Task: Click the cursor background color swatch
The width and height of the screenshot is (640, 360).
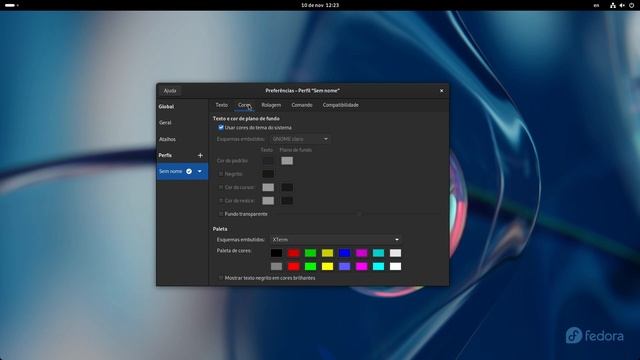Action: coord(287,187)
